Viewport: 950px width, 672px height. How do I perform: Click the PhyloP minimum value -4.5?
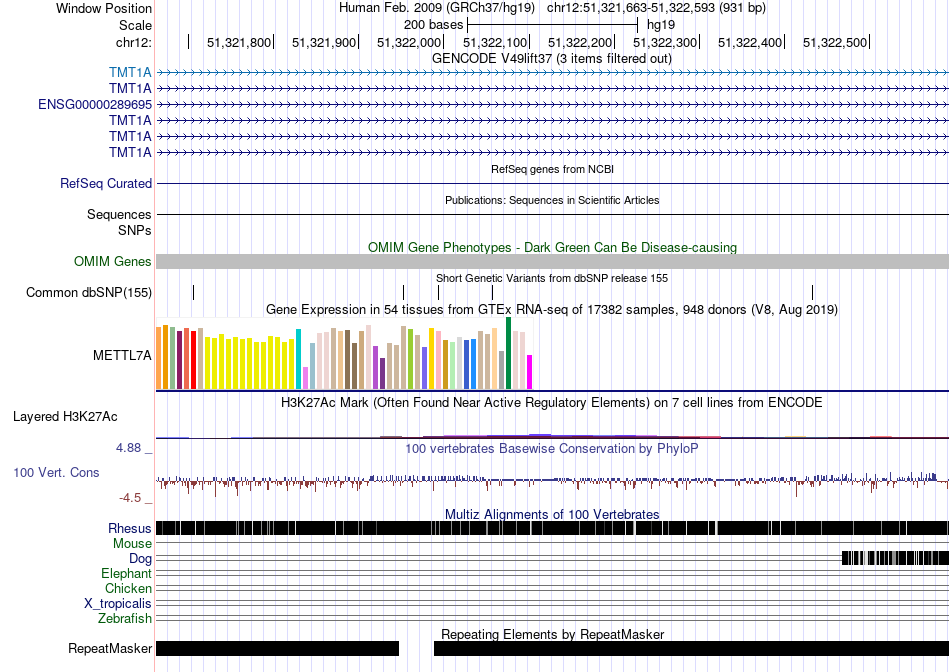point(130,497)
